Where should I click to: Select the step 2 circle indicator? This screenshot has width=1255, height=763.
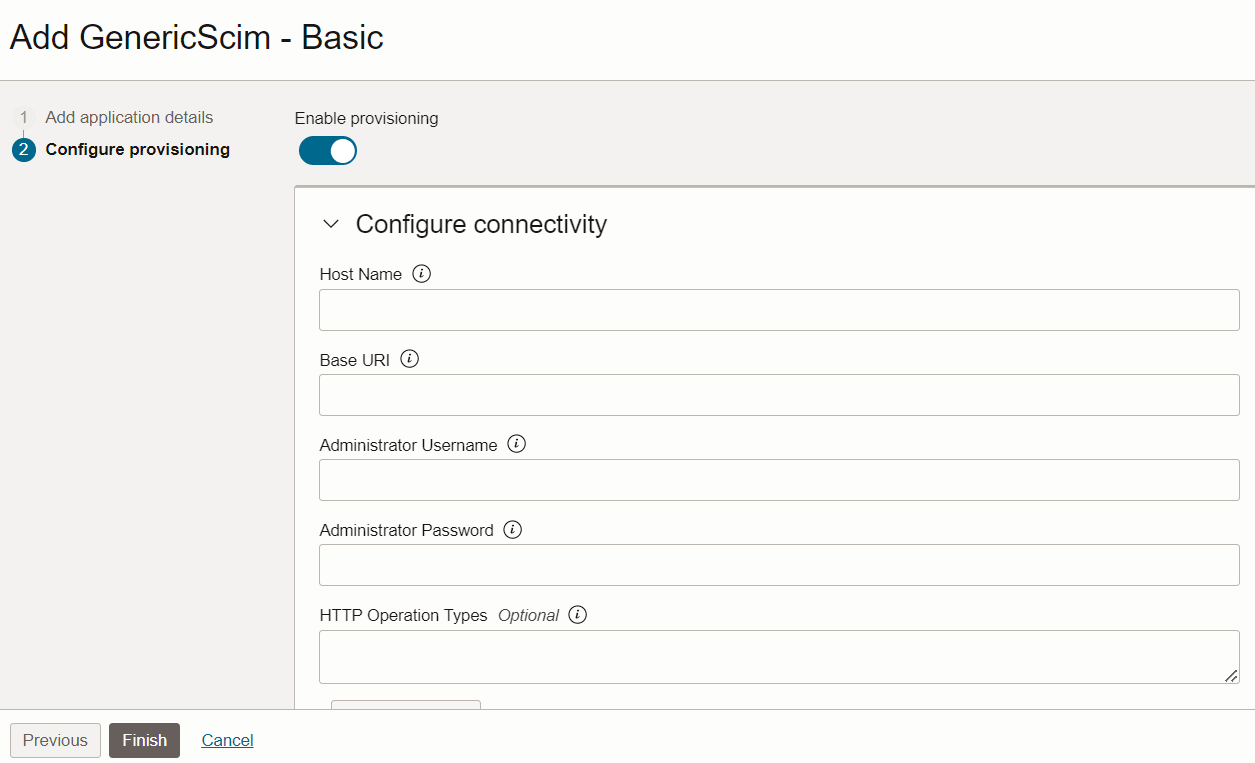[x=24, y=149]
